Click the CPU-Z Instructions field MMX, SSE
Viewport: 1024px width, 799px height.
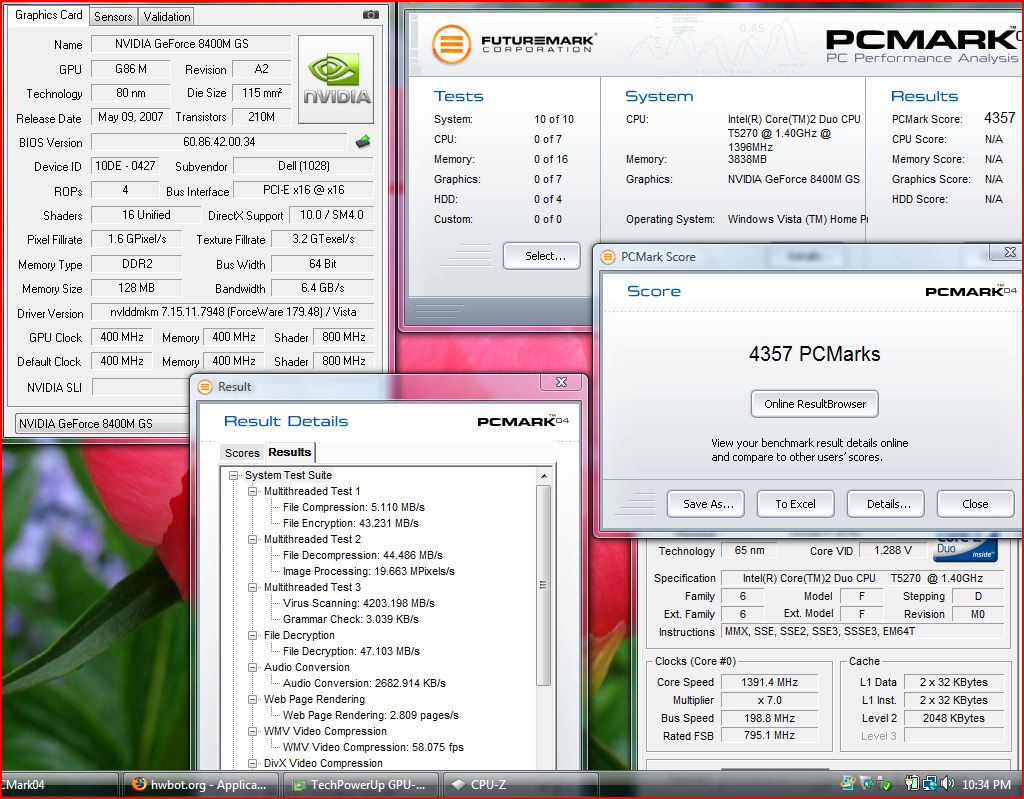(x=862, y=632)
